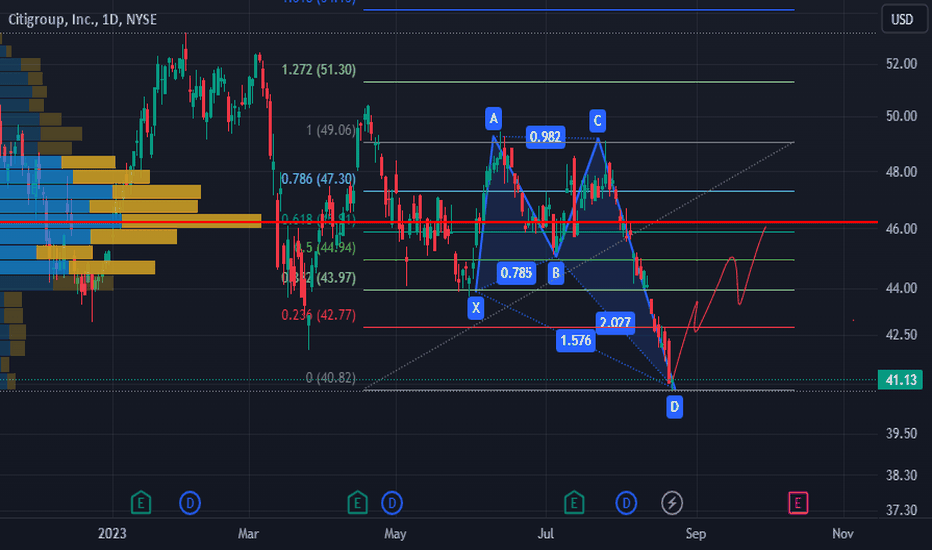The height and width of the screenshot is (550, 932).
Task: Select the red horizontal line near 46.00
Action: pyautogui.click(x=439, y=222)
